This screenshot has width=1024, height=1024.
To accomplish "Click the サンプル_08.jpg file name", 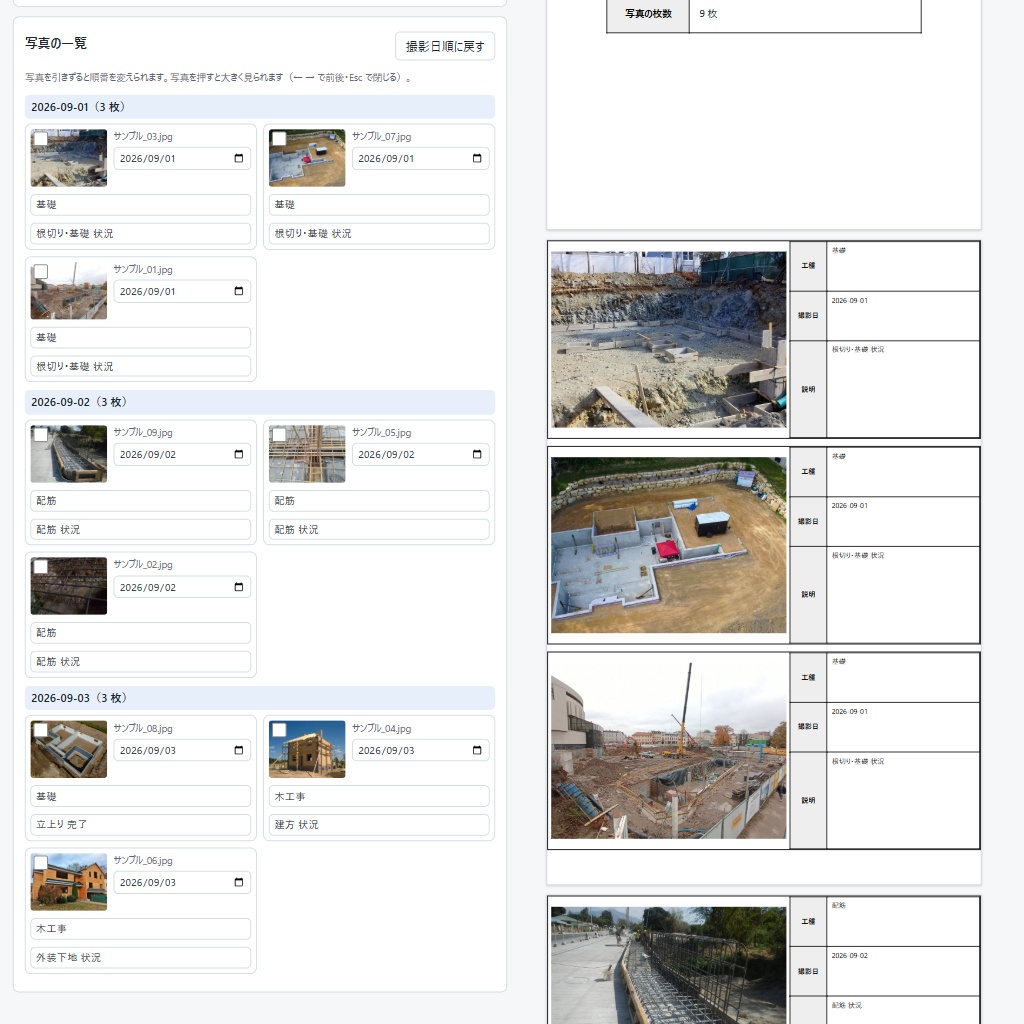I will (143, 728).
